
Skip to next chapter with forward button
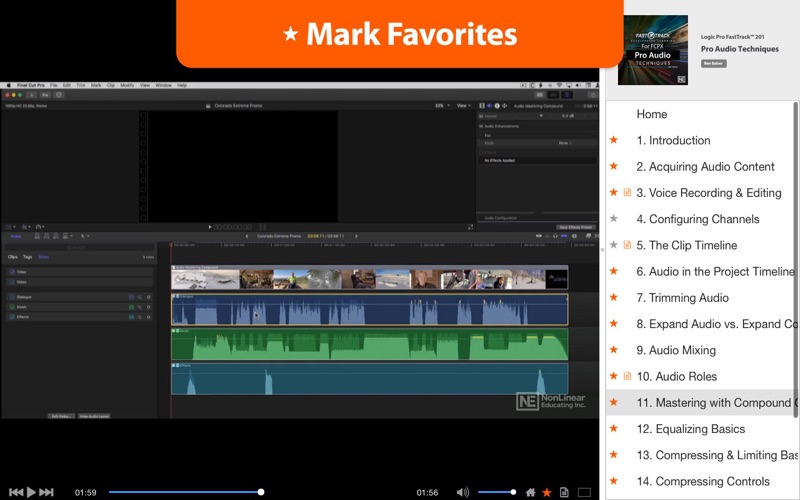coord(46,492)
